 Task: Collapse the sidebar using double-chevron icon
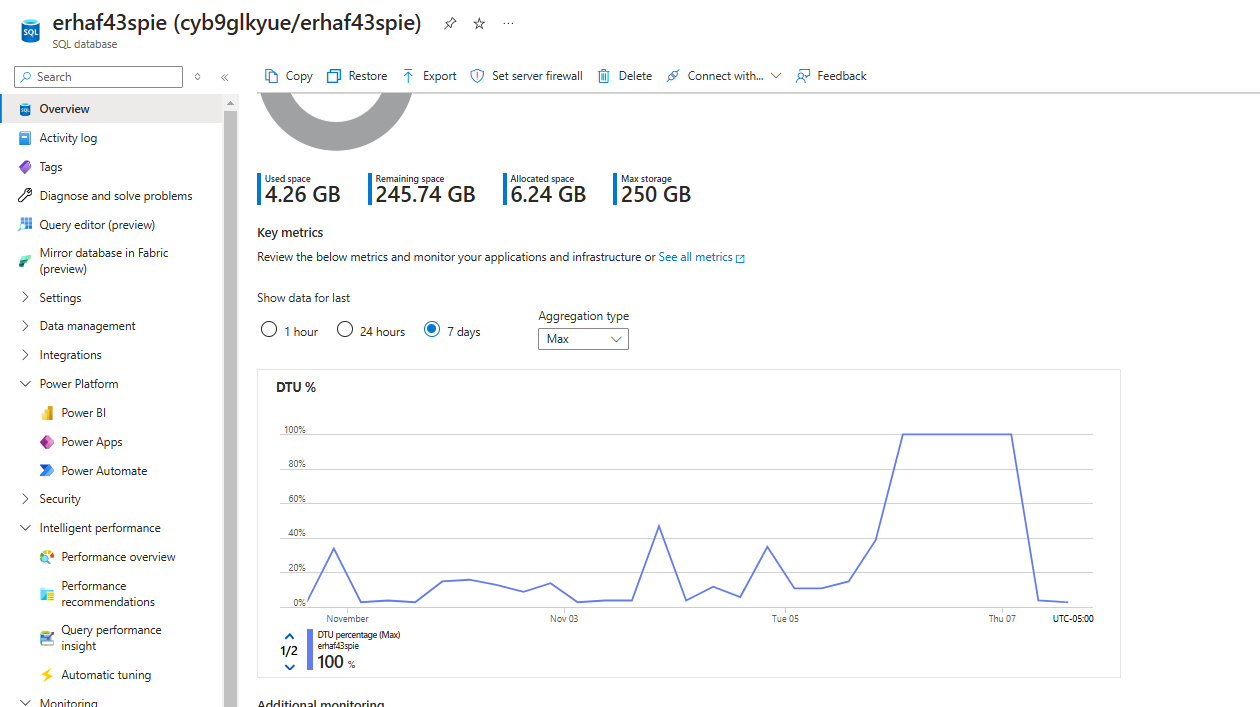click(x=225, y=77)
